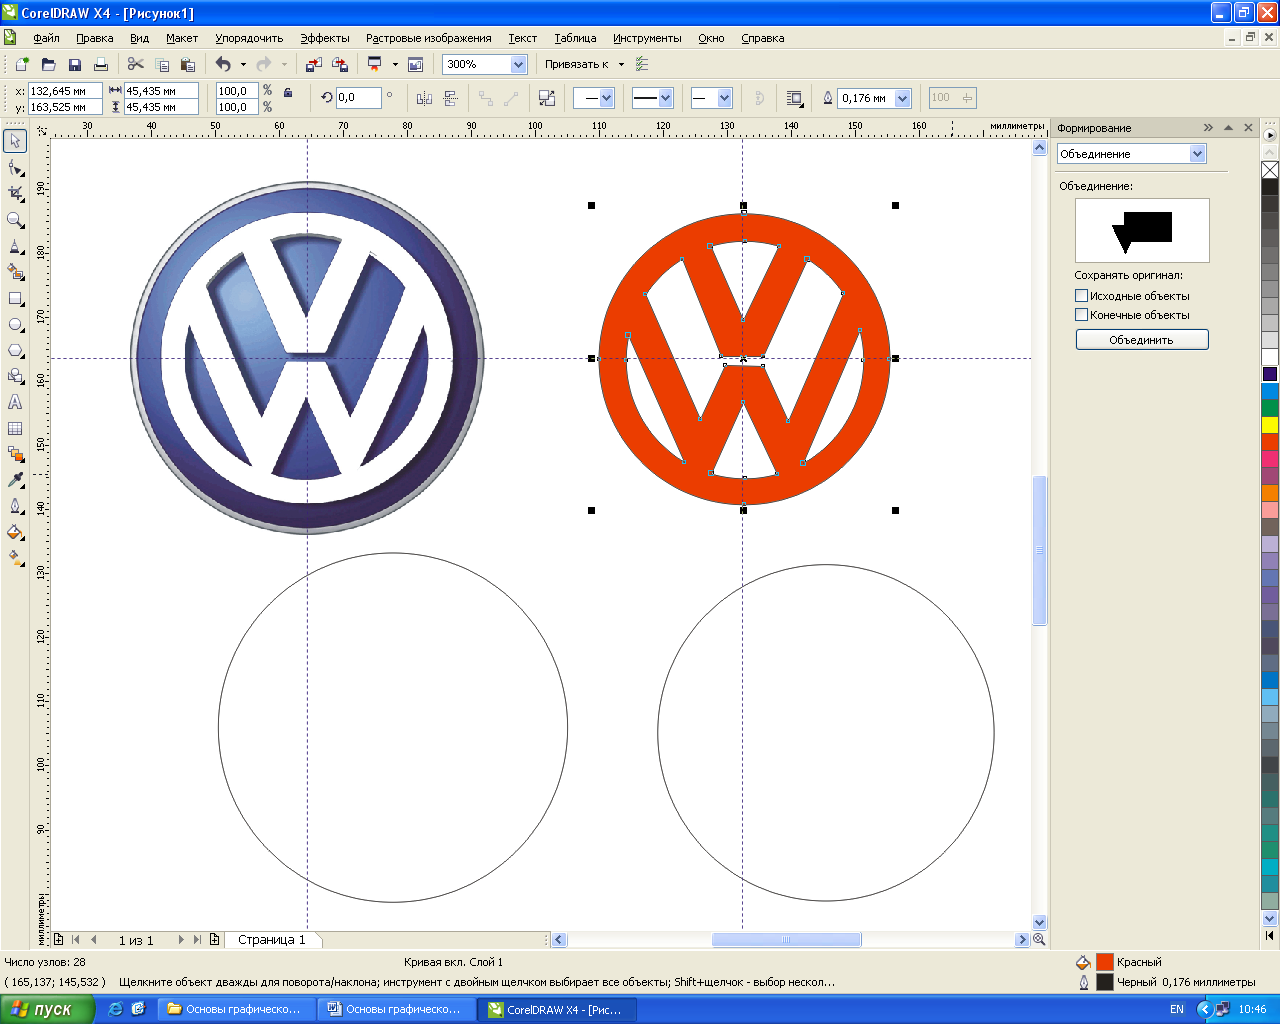Select the Interactive Fill tool
The width and height of the screenshot is (1280, 1024).
(x=15, y=558)
